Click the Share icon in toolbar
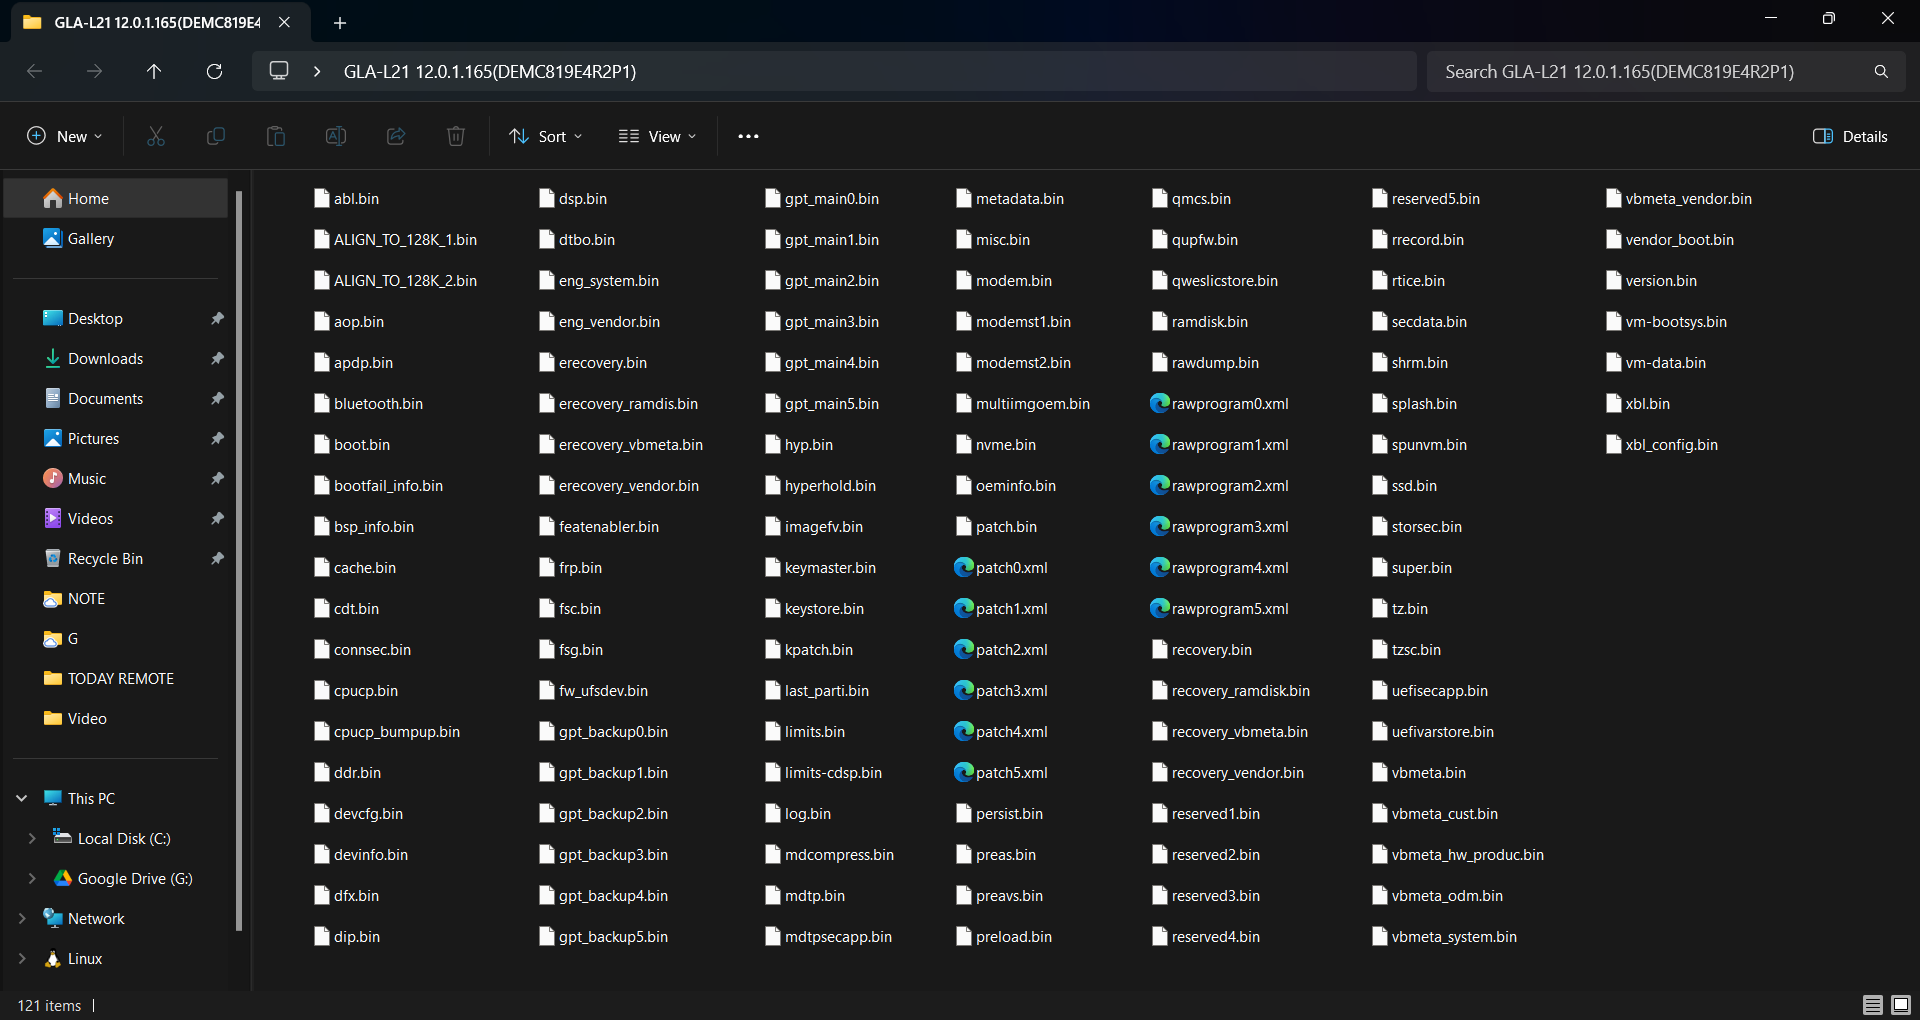The image size is (1920, 1020). click(x=396, y=136)
